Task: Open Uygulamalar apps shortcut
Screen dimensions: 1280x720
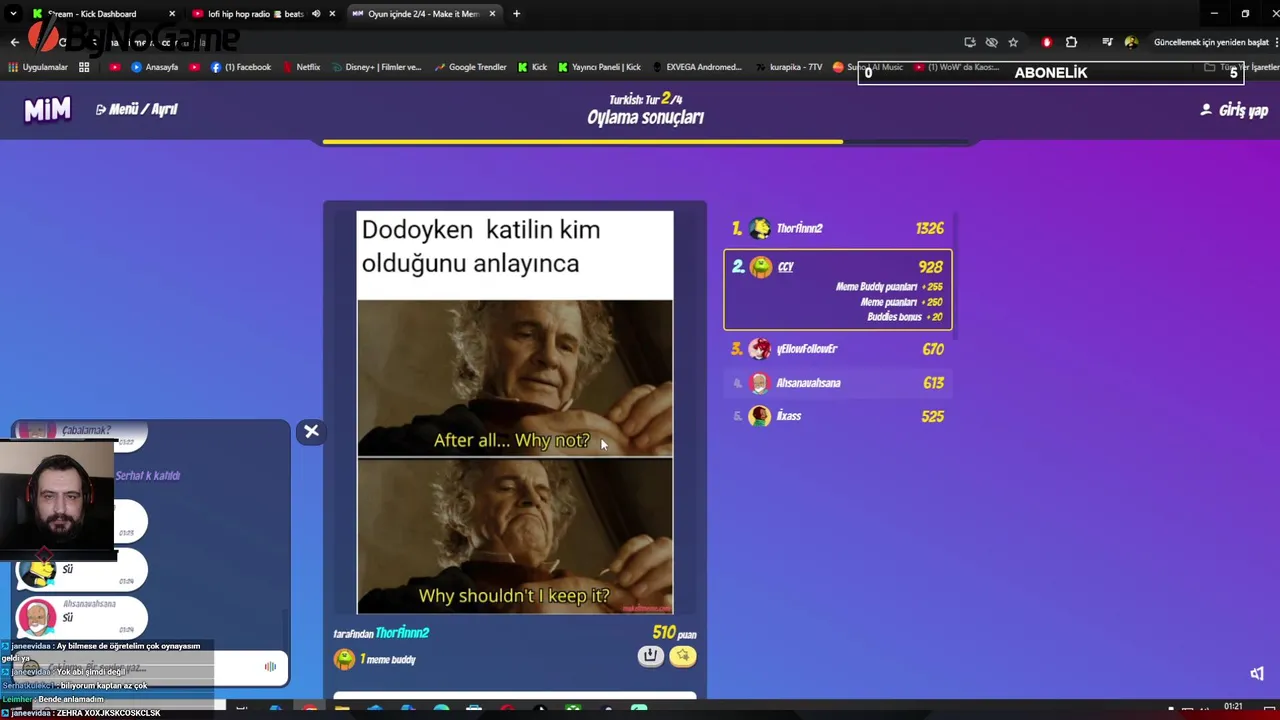Action: pyautogui.click(x=38, y=67)
